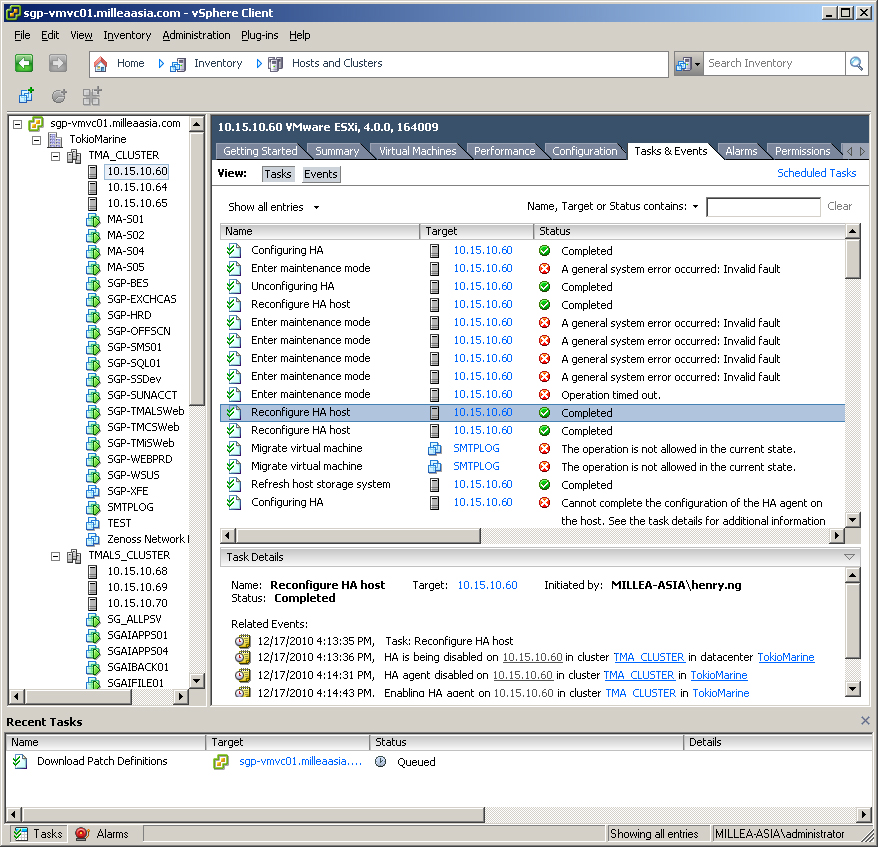
Task: Click the 10.15.10.60 target link in Task Details
Action: (488, 586)
